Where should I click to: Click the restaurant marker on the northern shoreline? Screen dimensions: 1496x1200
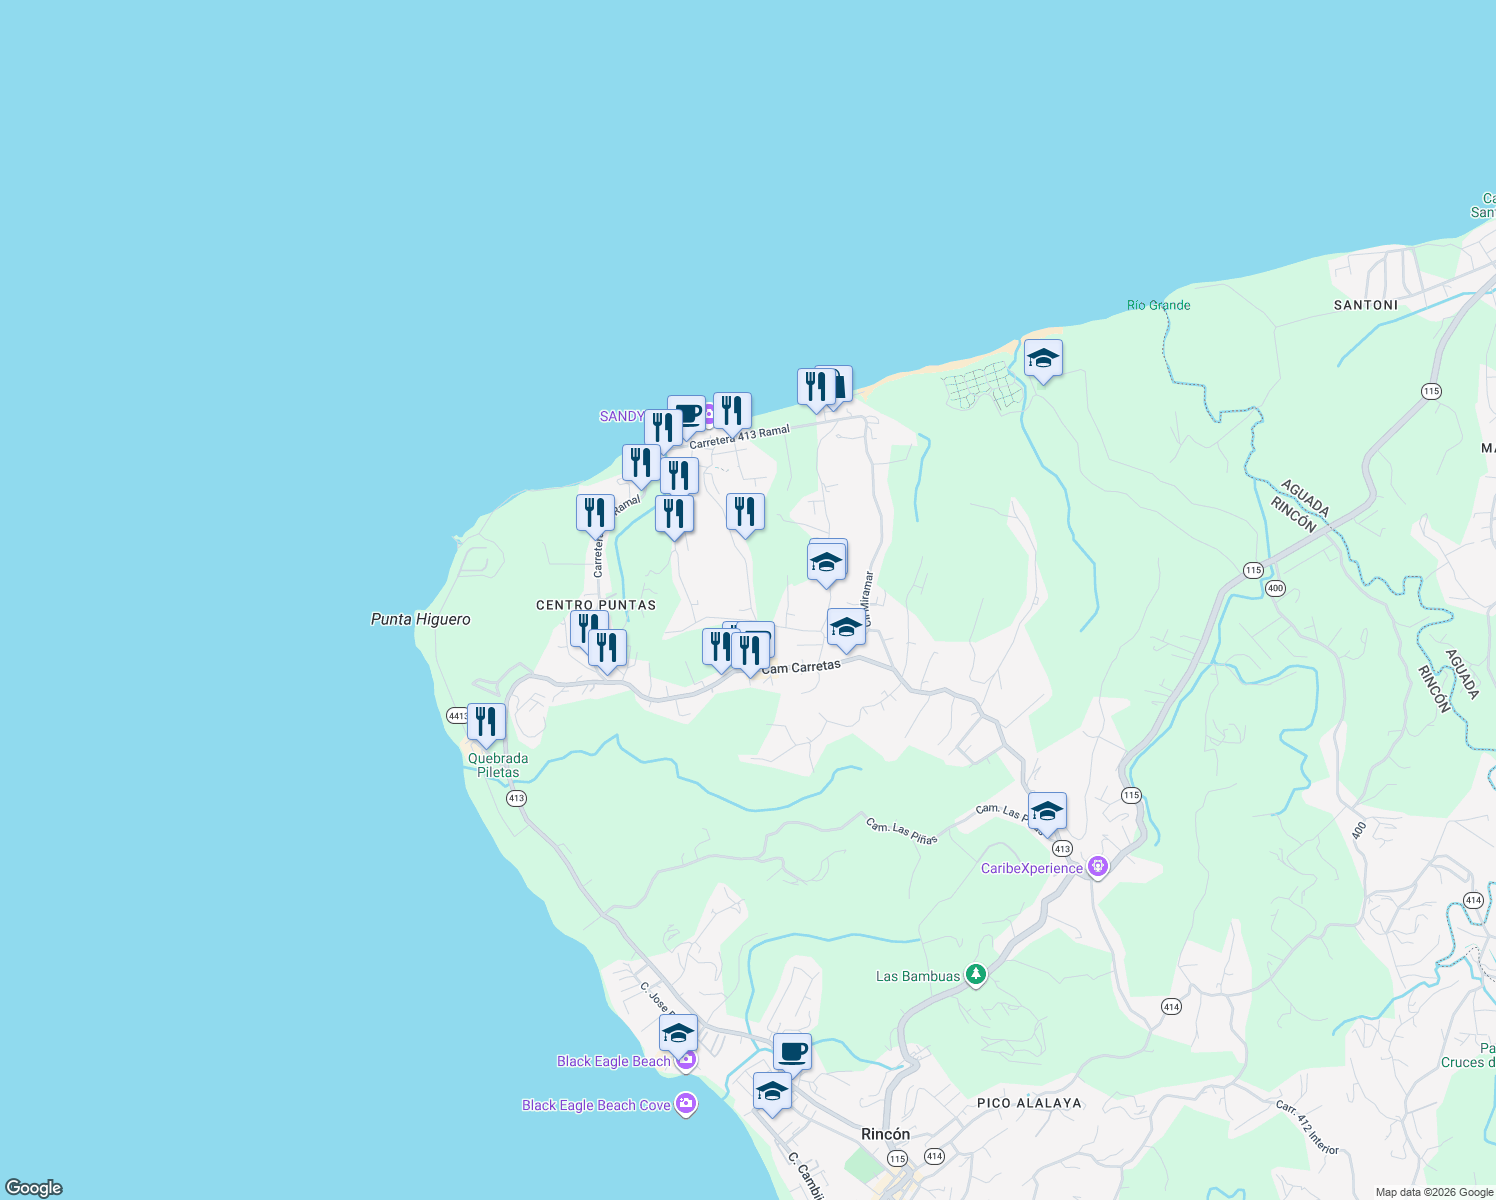tap(816, 383)
